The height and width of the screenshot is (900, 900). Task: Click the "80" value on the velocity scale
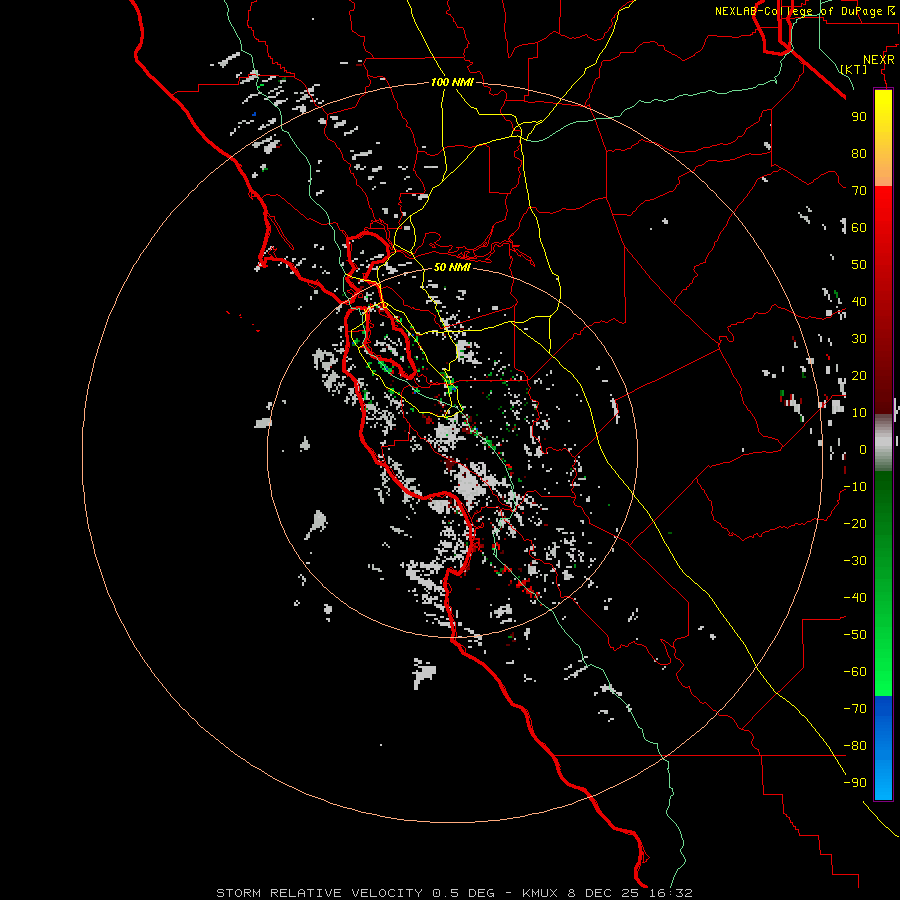(x=859, y=154)
